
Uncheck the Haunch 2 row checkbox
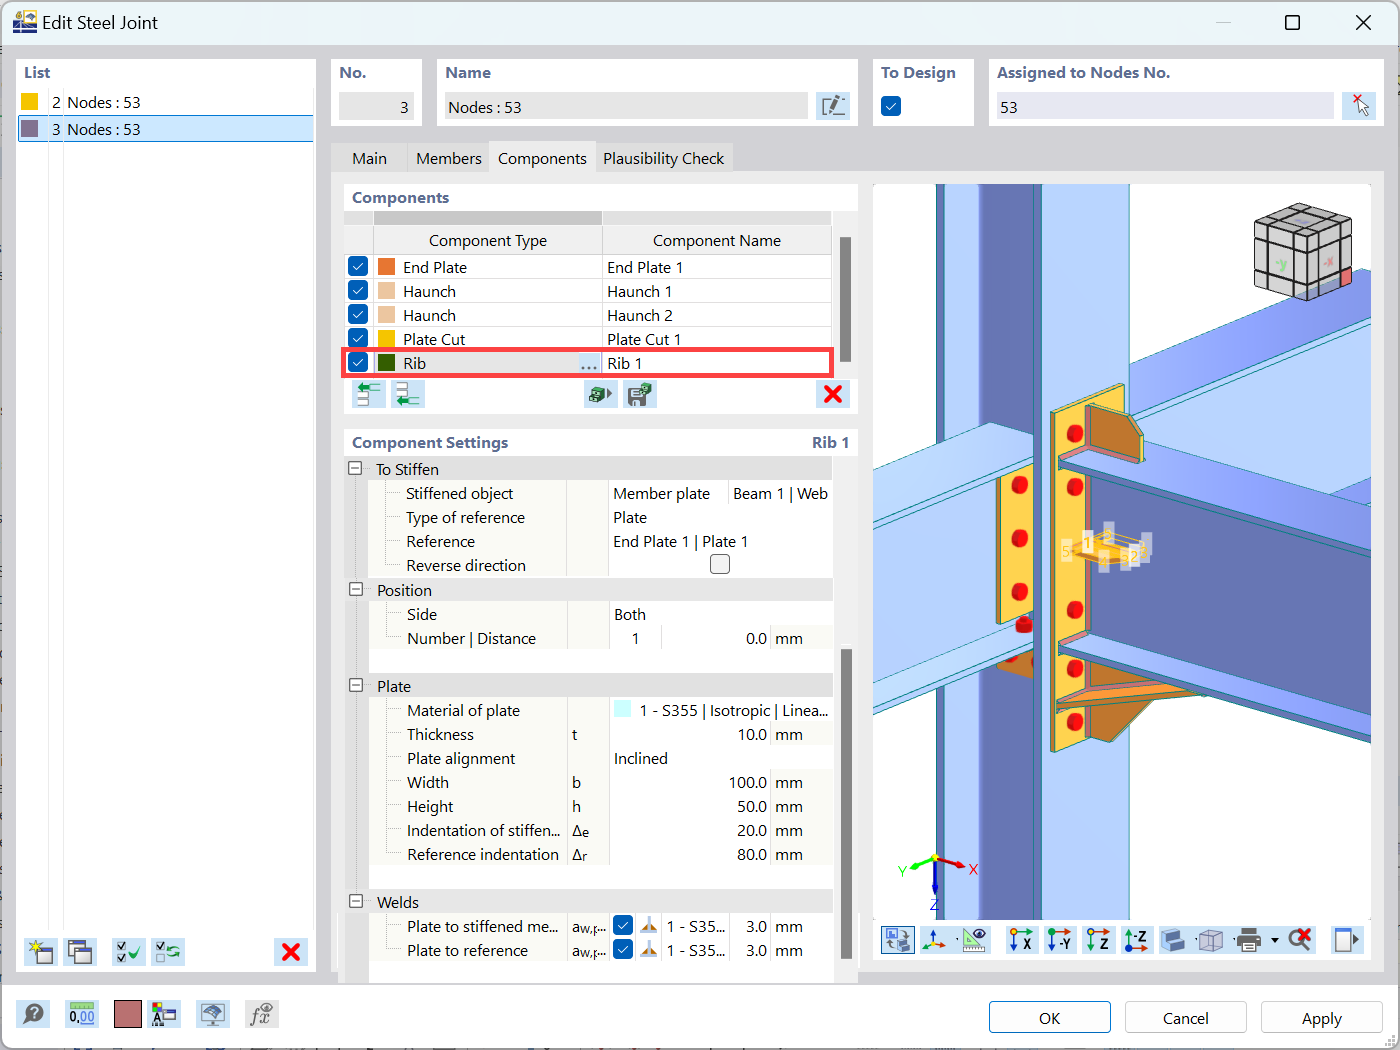tap(358, 315)
